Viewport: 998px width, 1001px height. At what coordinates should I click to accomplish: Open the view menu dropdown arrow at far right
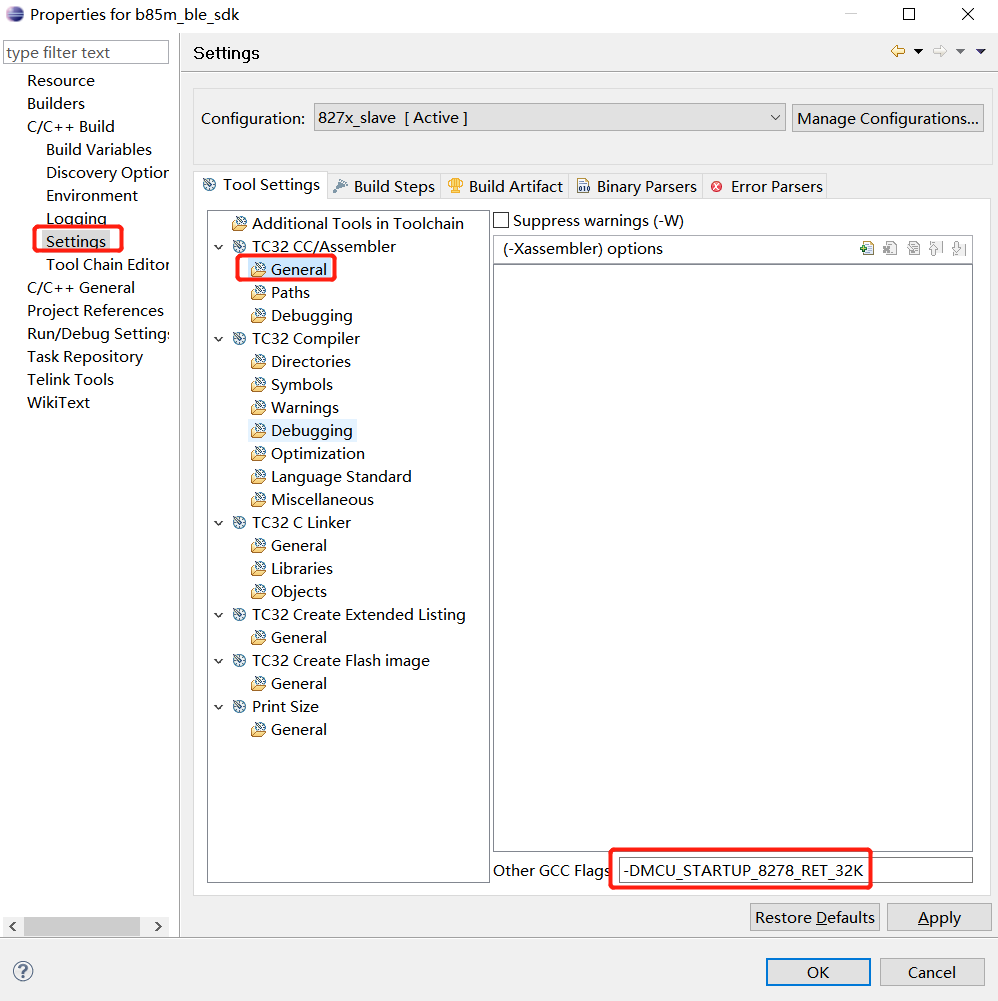pyautogui.click(x=980, y=52)
